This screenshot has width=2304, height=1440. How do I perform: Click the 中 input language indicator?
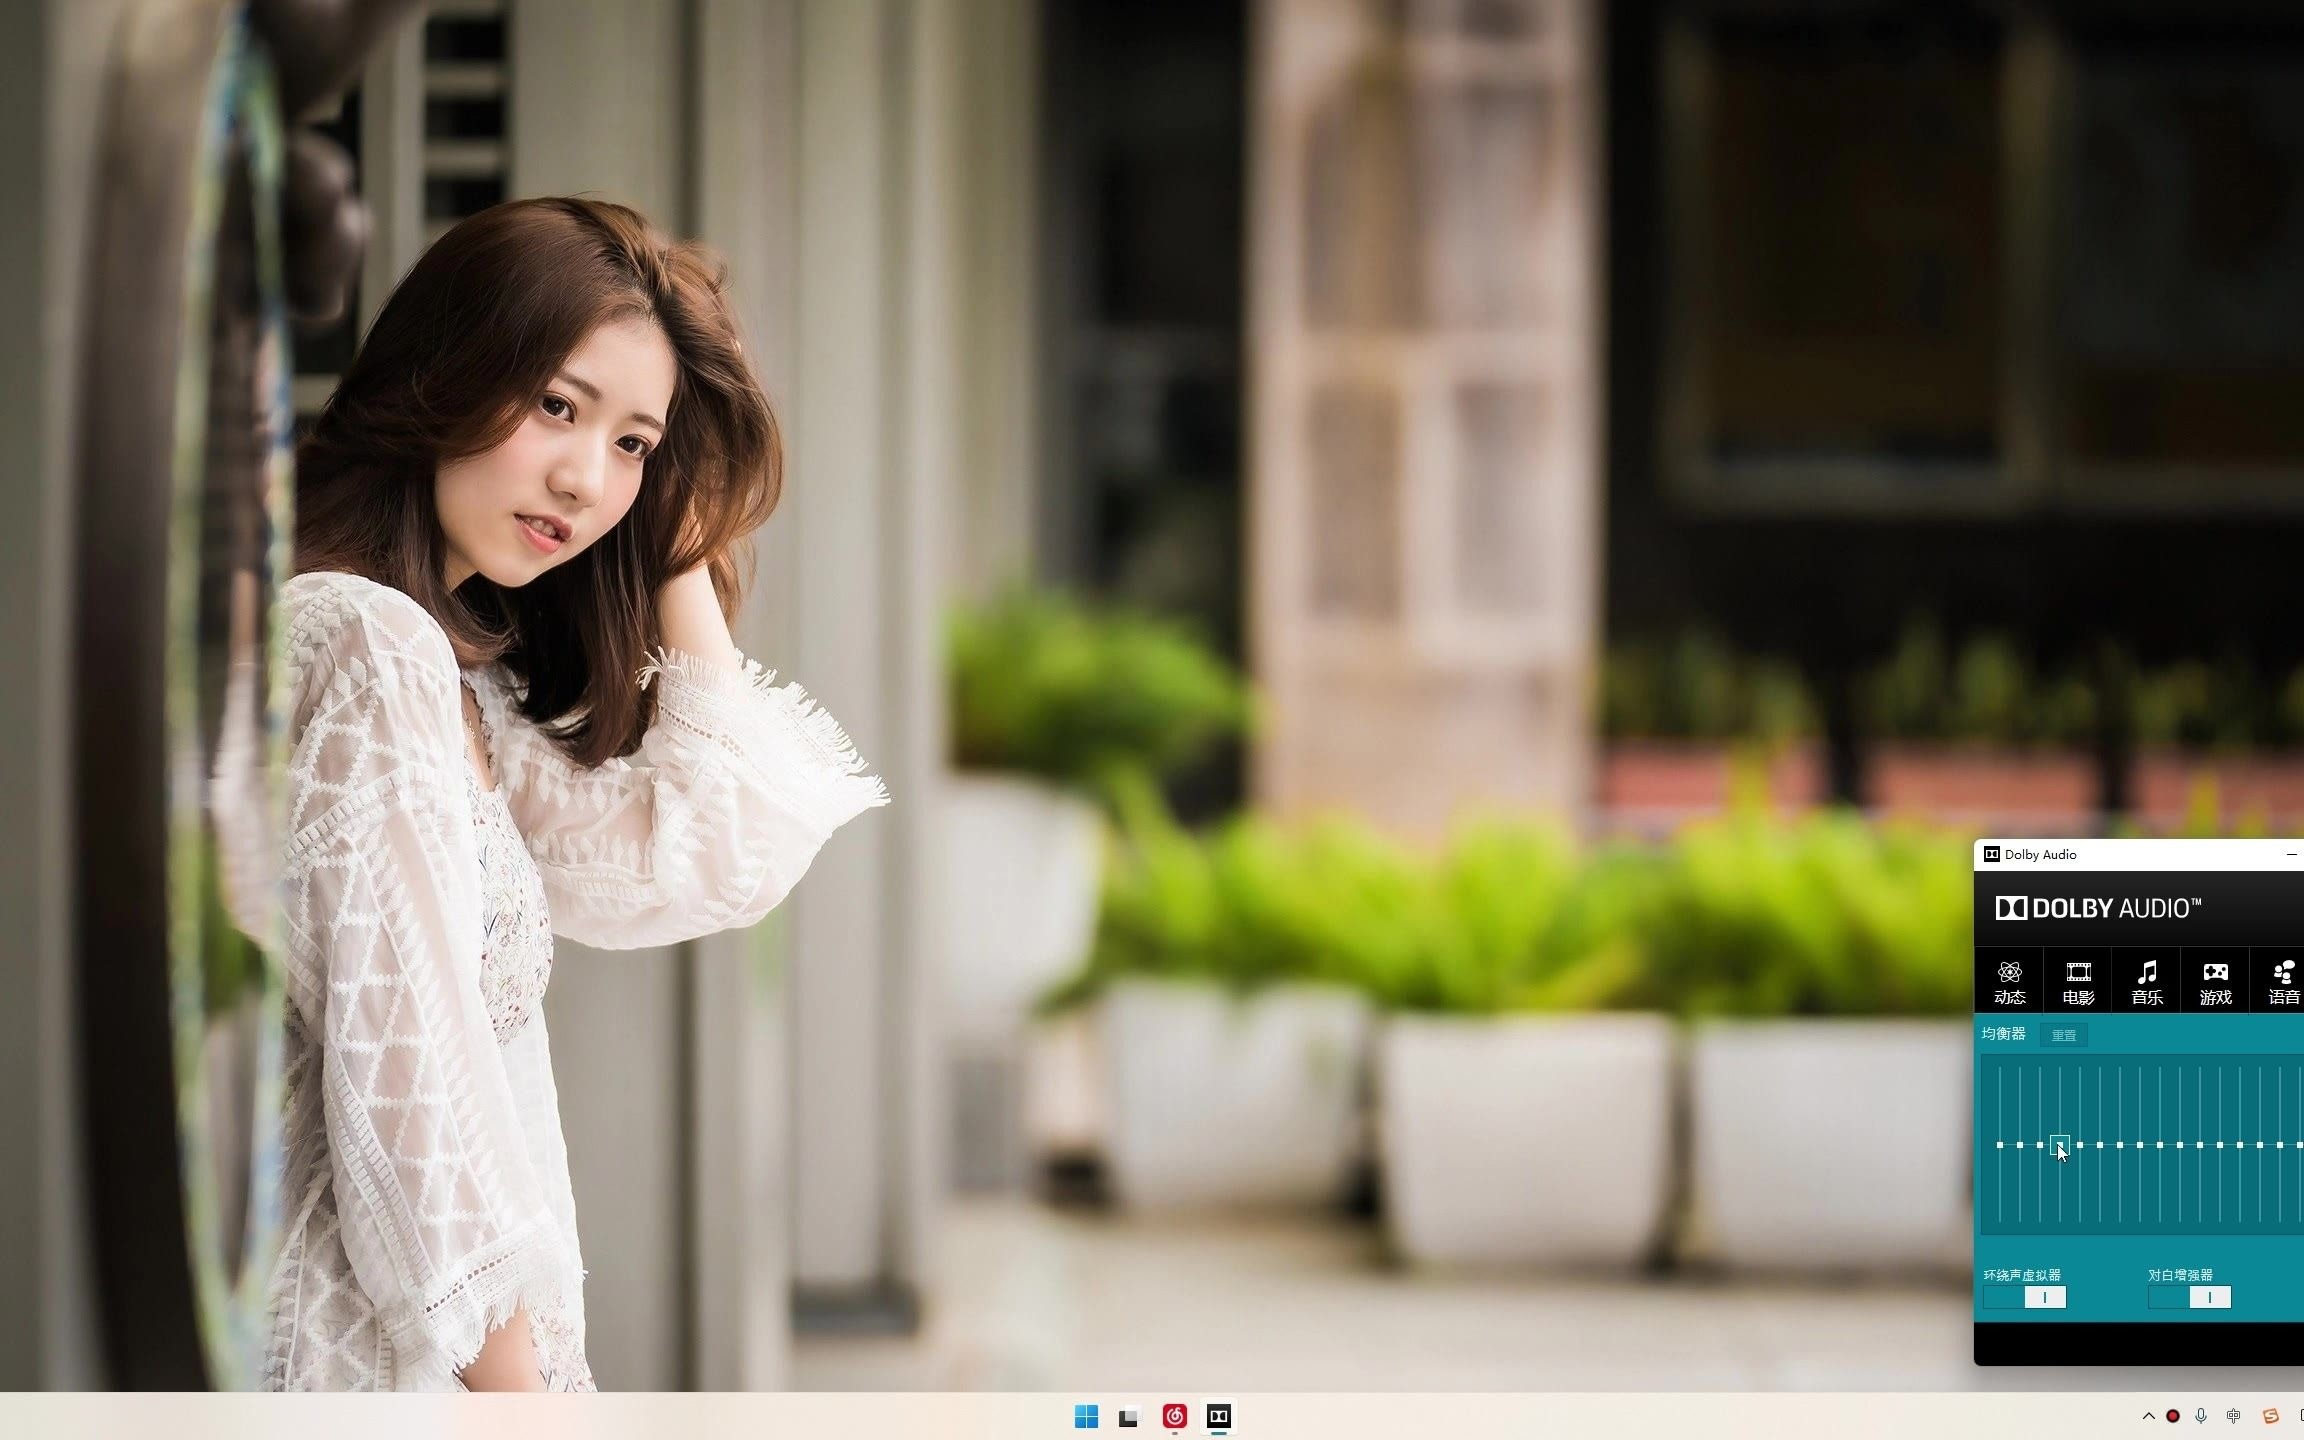[x=2233, y=1416]
